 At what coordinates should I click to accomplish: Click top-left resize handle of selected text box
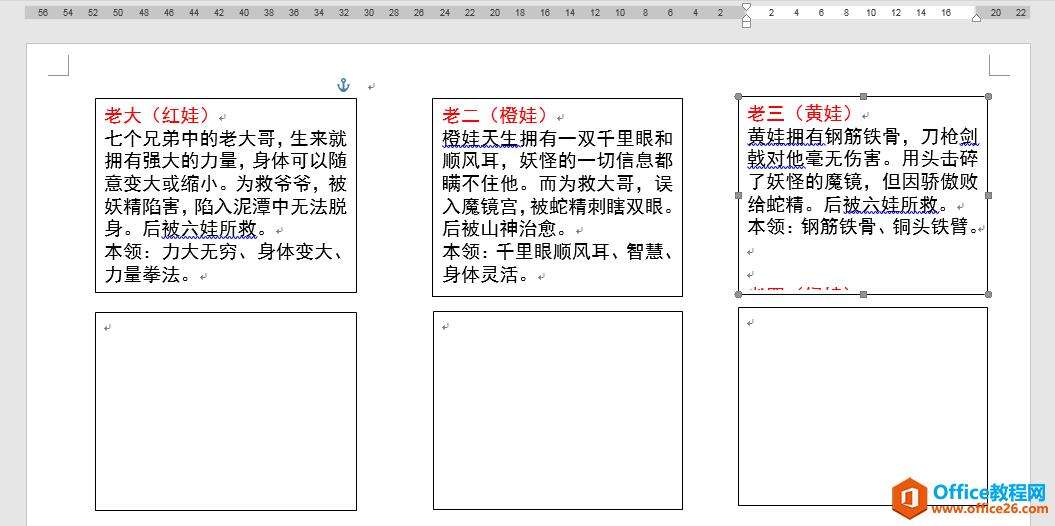739,97
